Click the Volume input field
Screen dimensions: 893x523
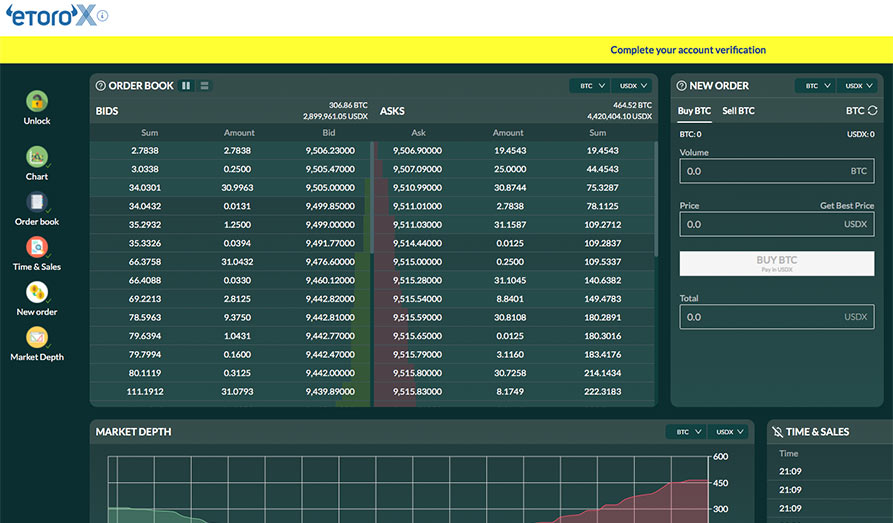pos(777,171)
